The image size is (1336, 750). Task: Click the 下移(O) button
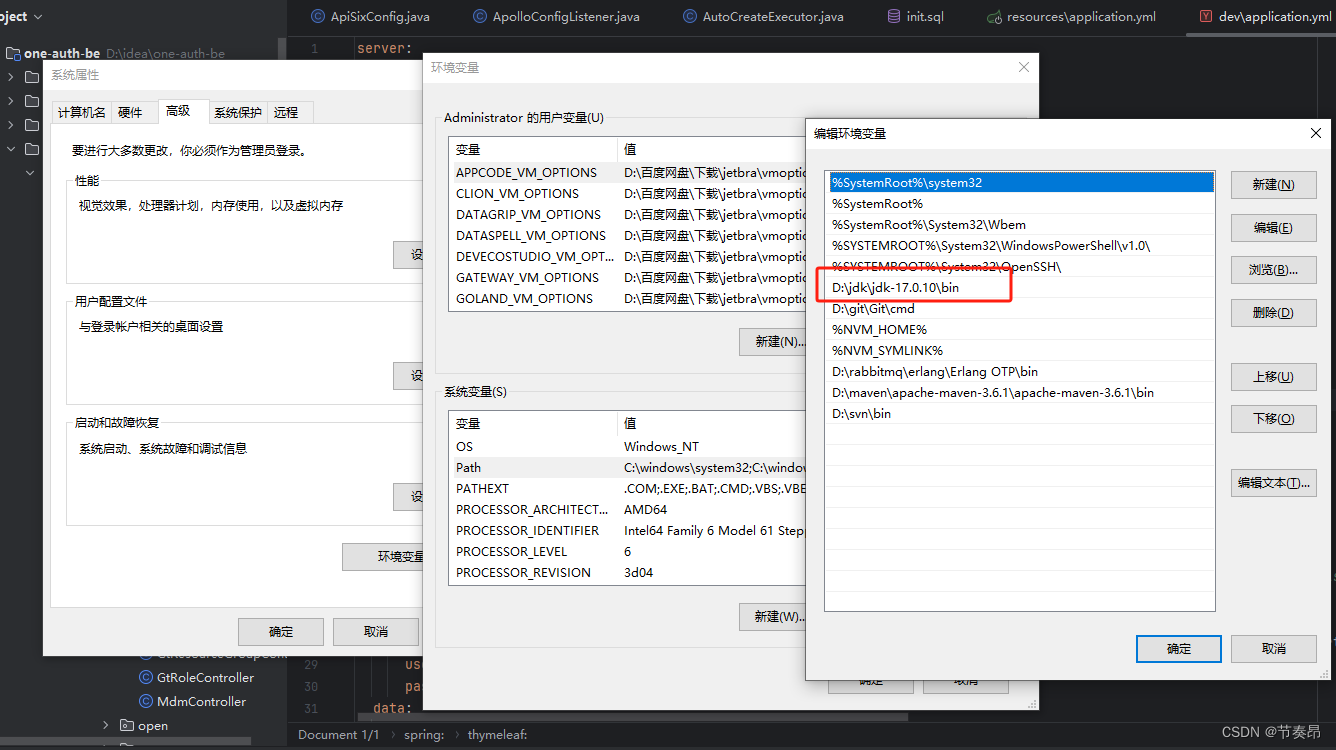(x=1273, y=418)
